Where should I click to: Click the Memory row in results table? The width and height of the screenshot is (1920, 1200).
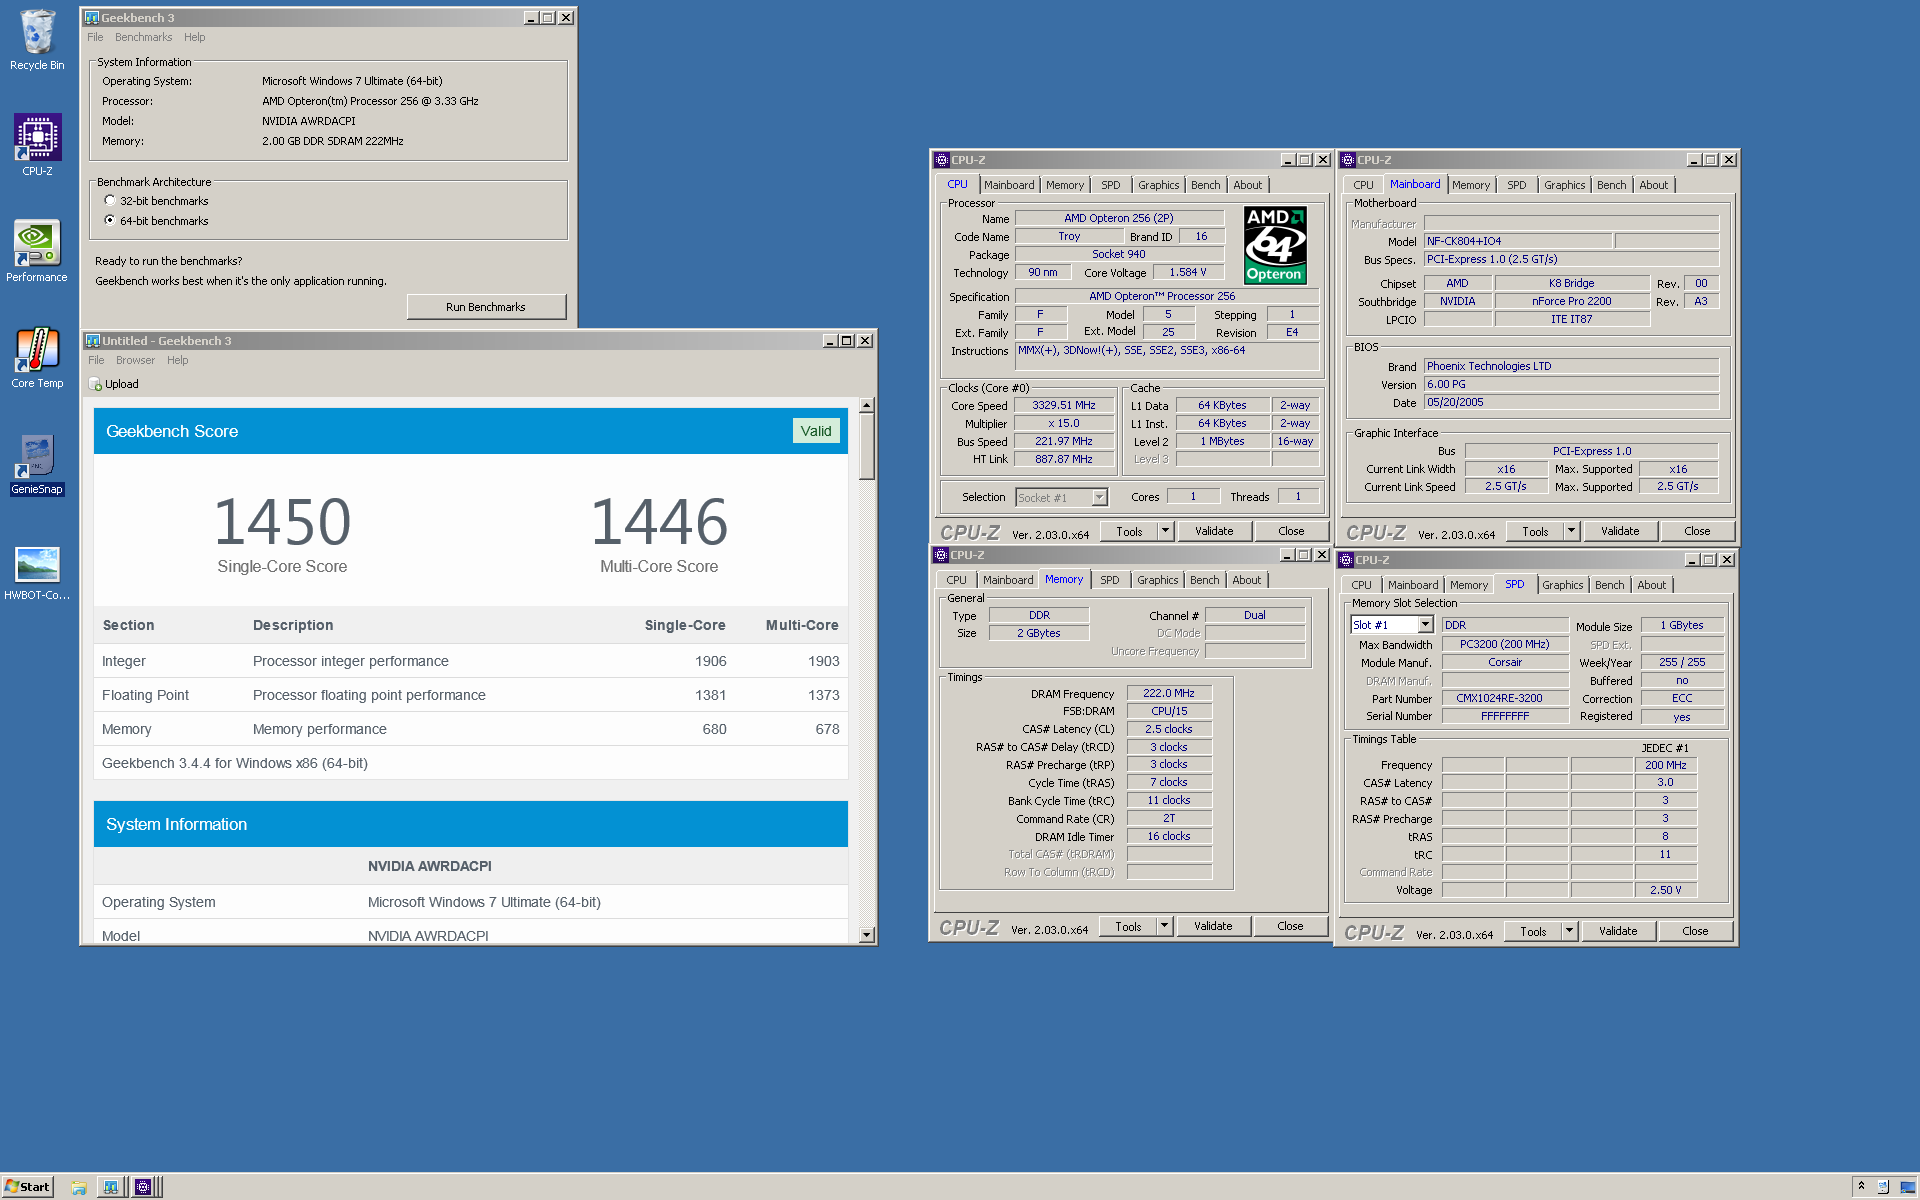pyautogui.click(x=471, y=729)
